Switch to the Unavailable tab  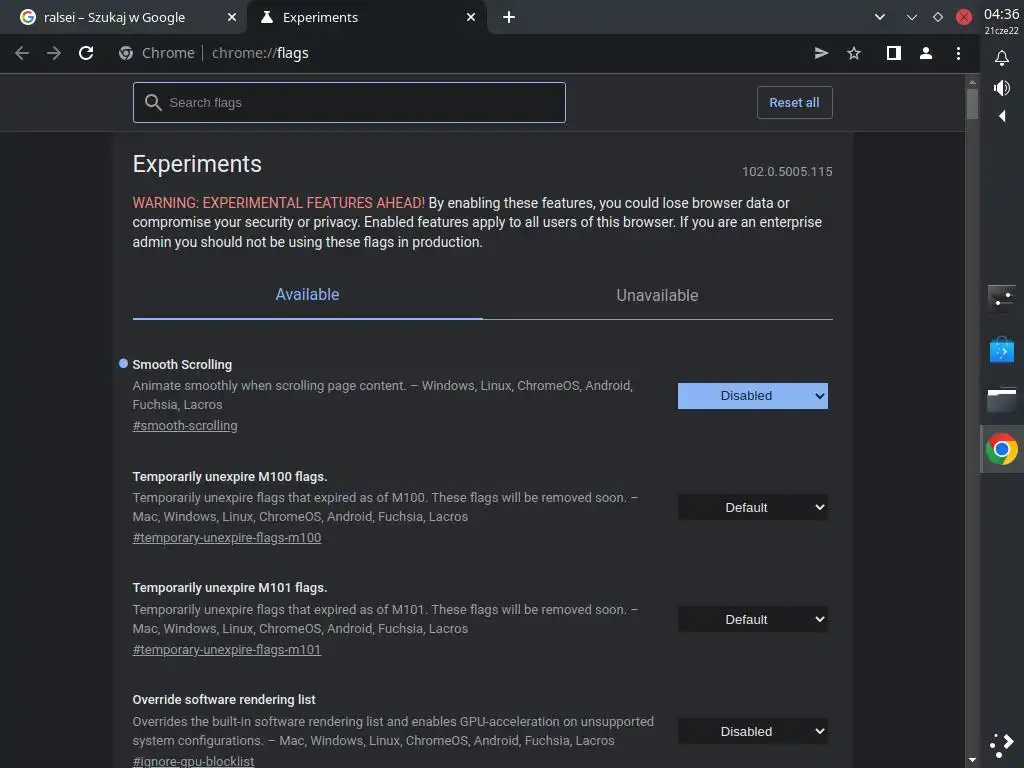657,295
